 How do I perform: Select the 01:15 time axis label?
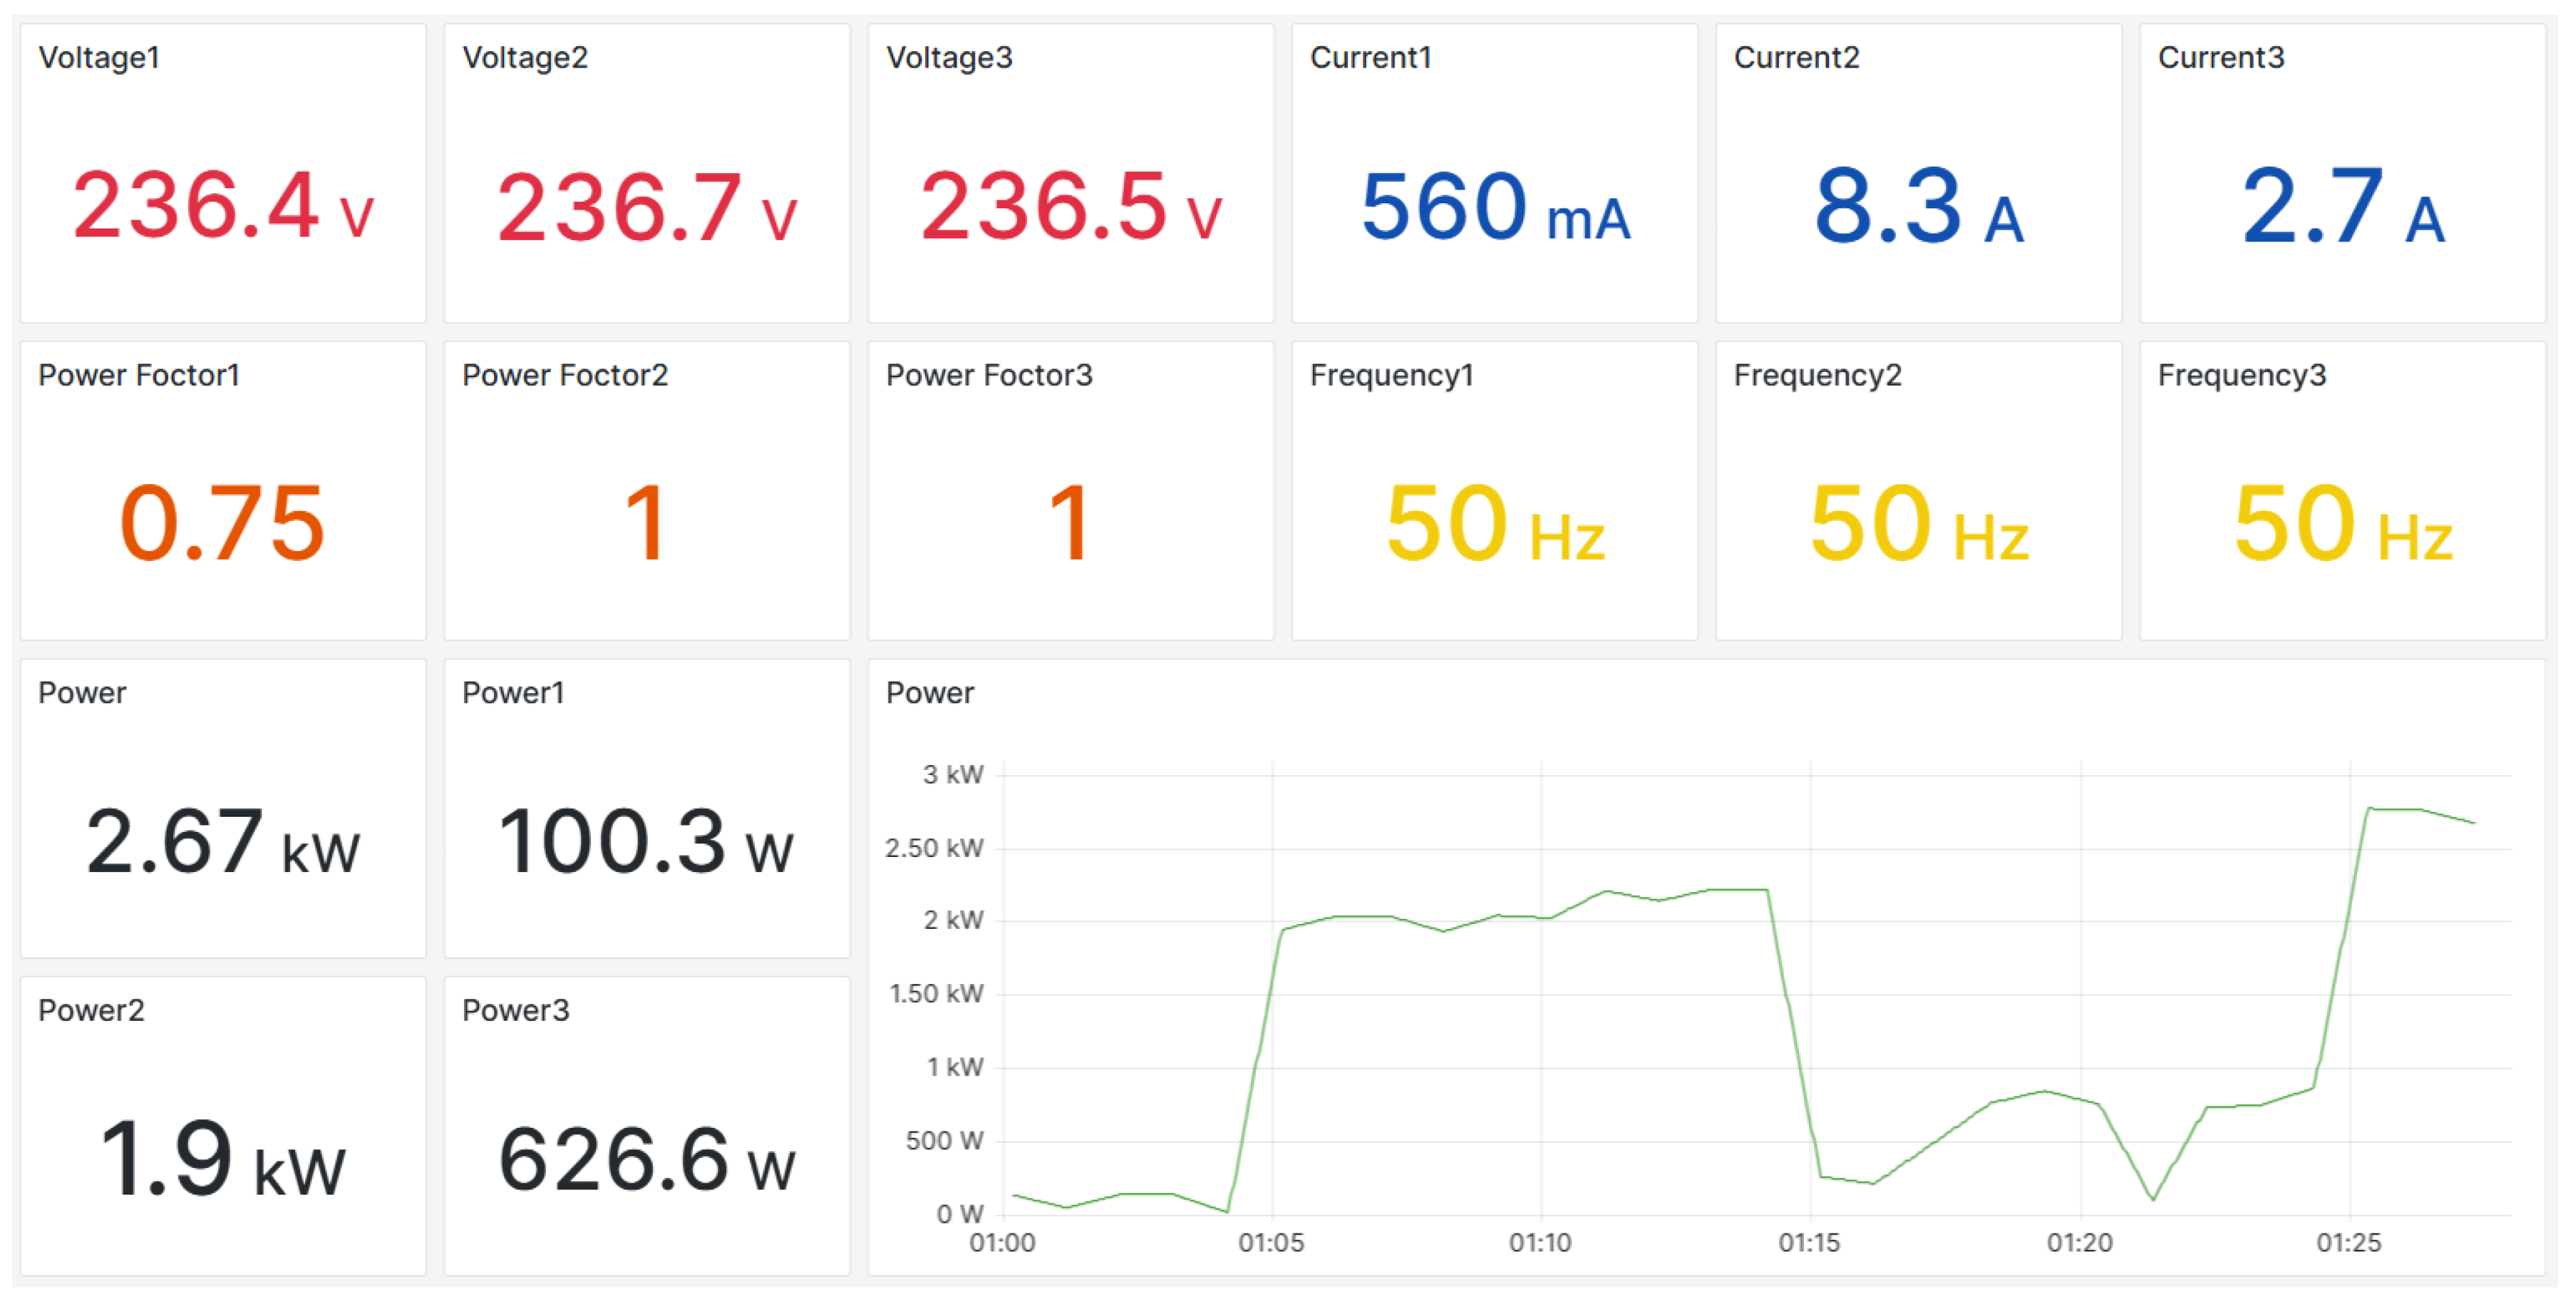[1809, 1243]
